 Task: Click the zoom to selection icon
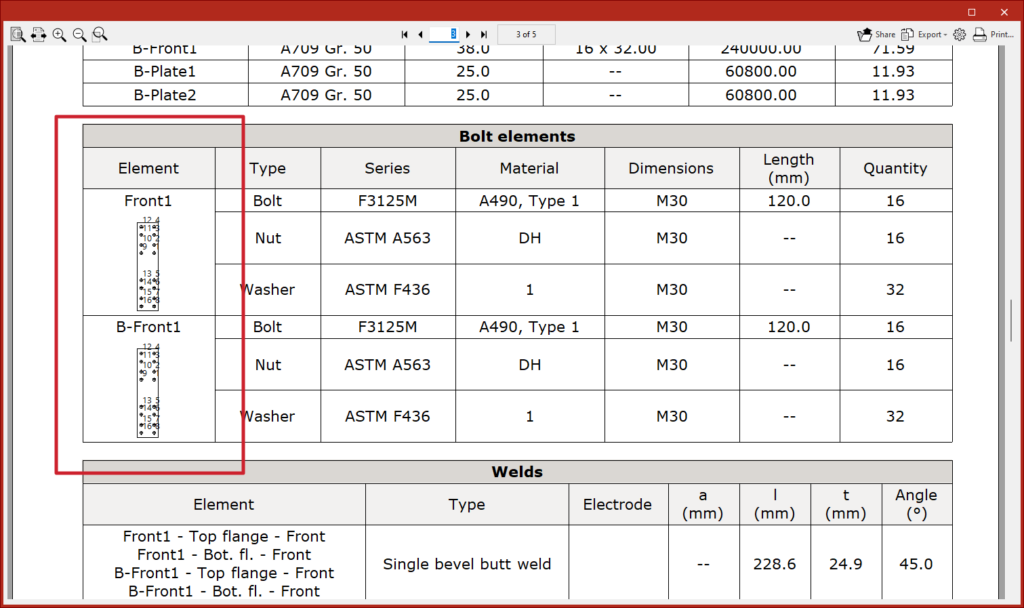100,35
